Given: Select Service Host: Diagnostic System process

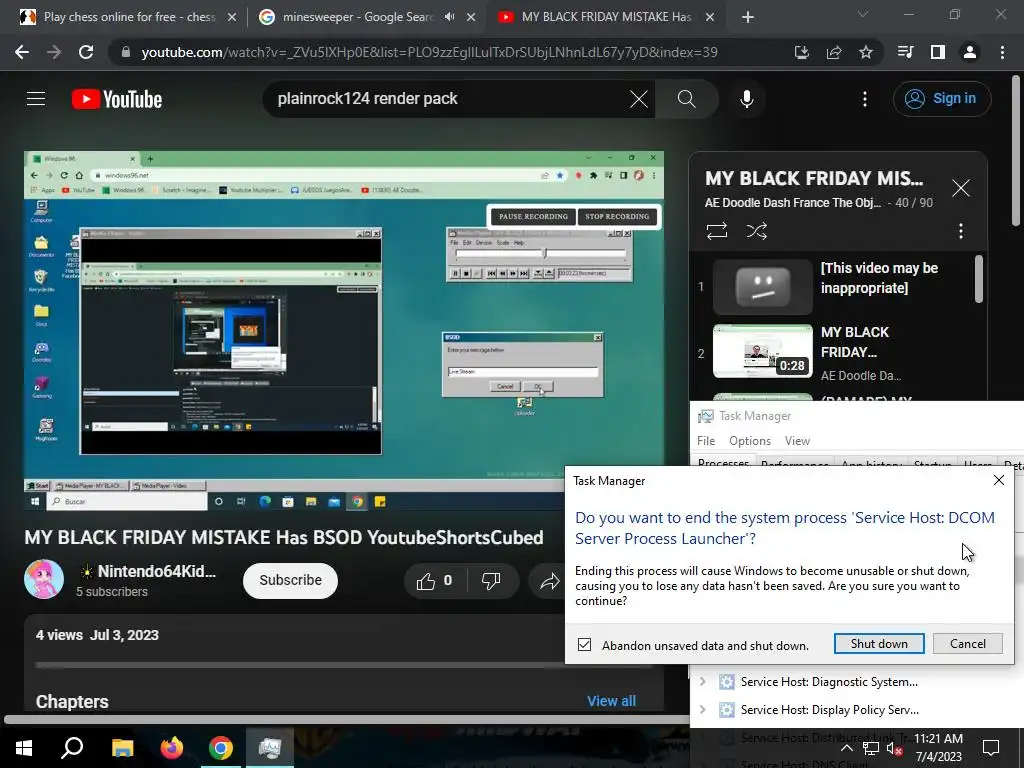Looking at the screenshot, I should pos(829,682).
